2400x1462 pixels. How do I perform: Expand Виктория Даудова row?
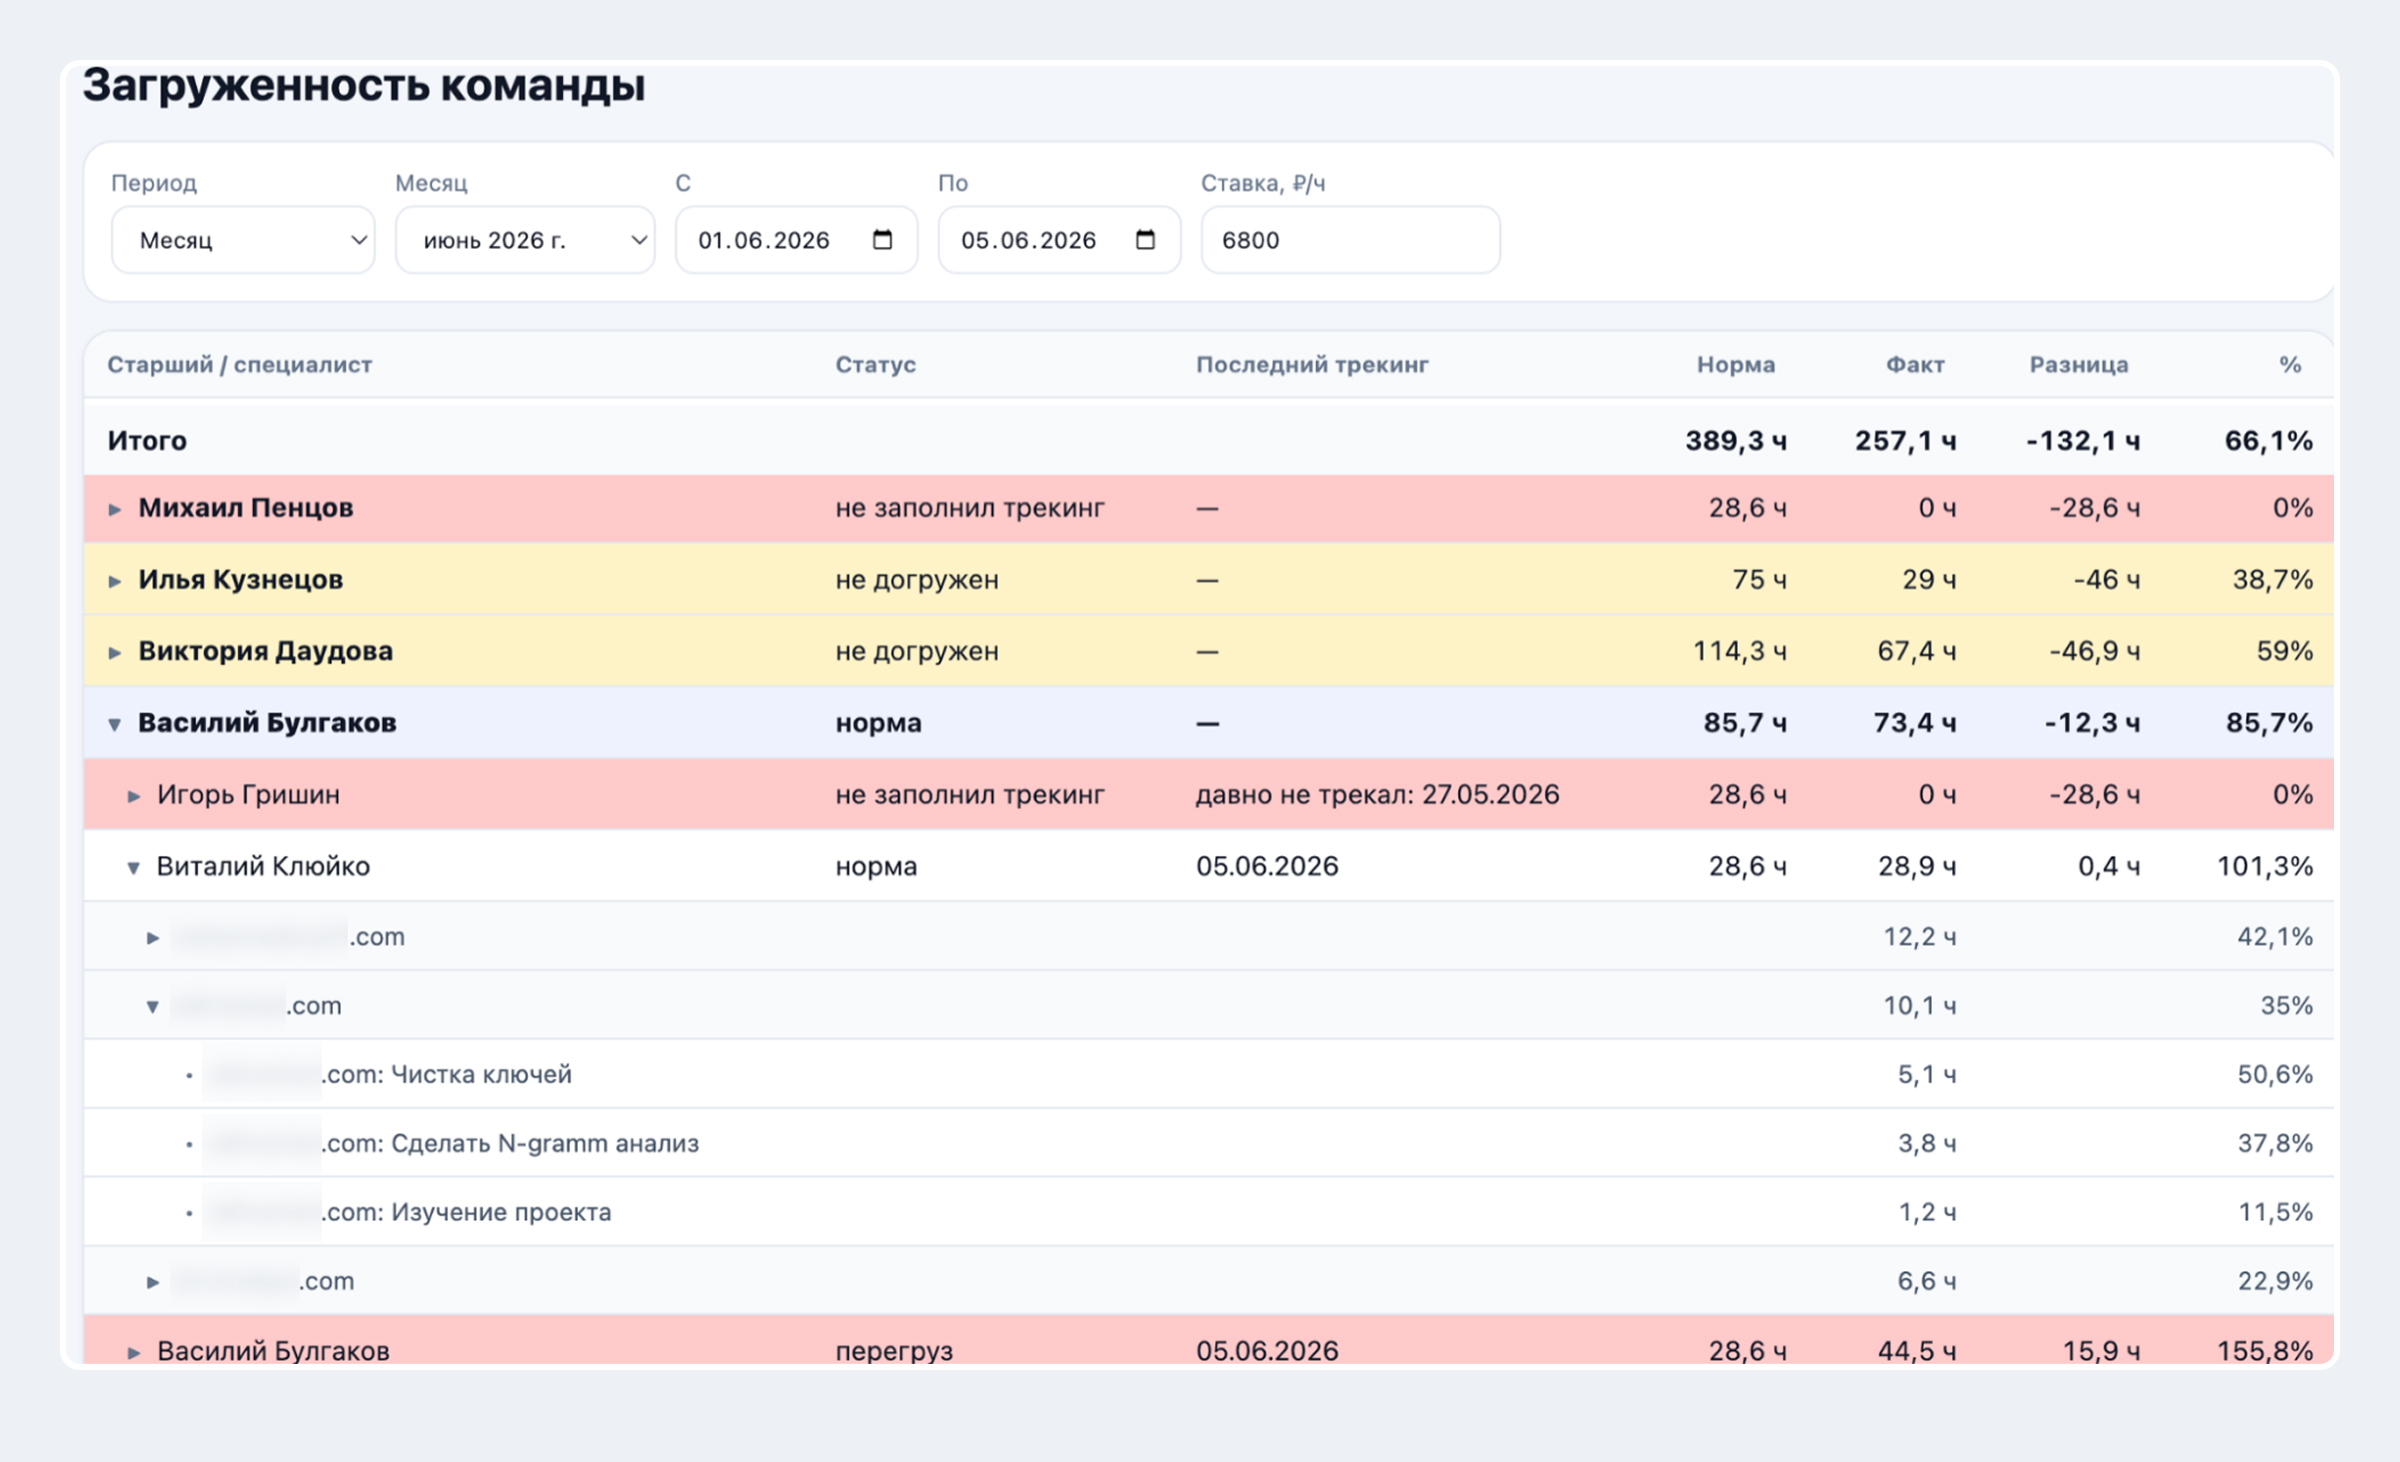(x=115, y=653)
